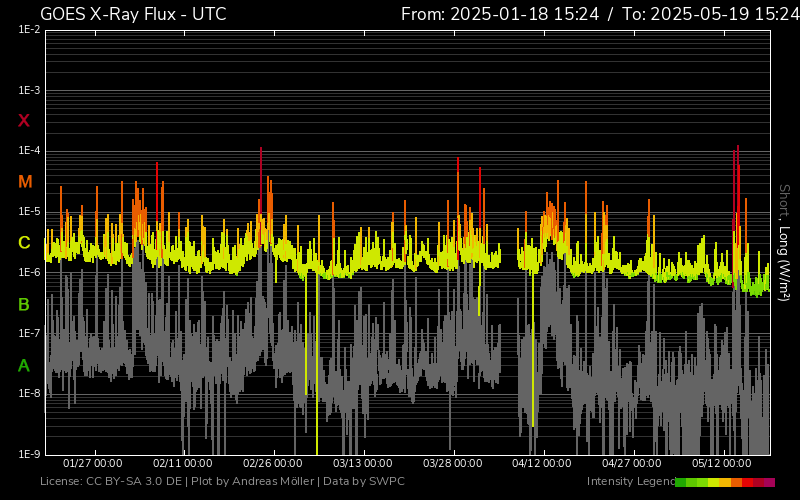The image size is (800, 500).
Task: Select the From: 2025-01-18 15:24 start date
Action: (500, 14)
